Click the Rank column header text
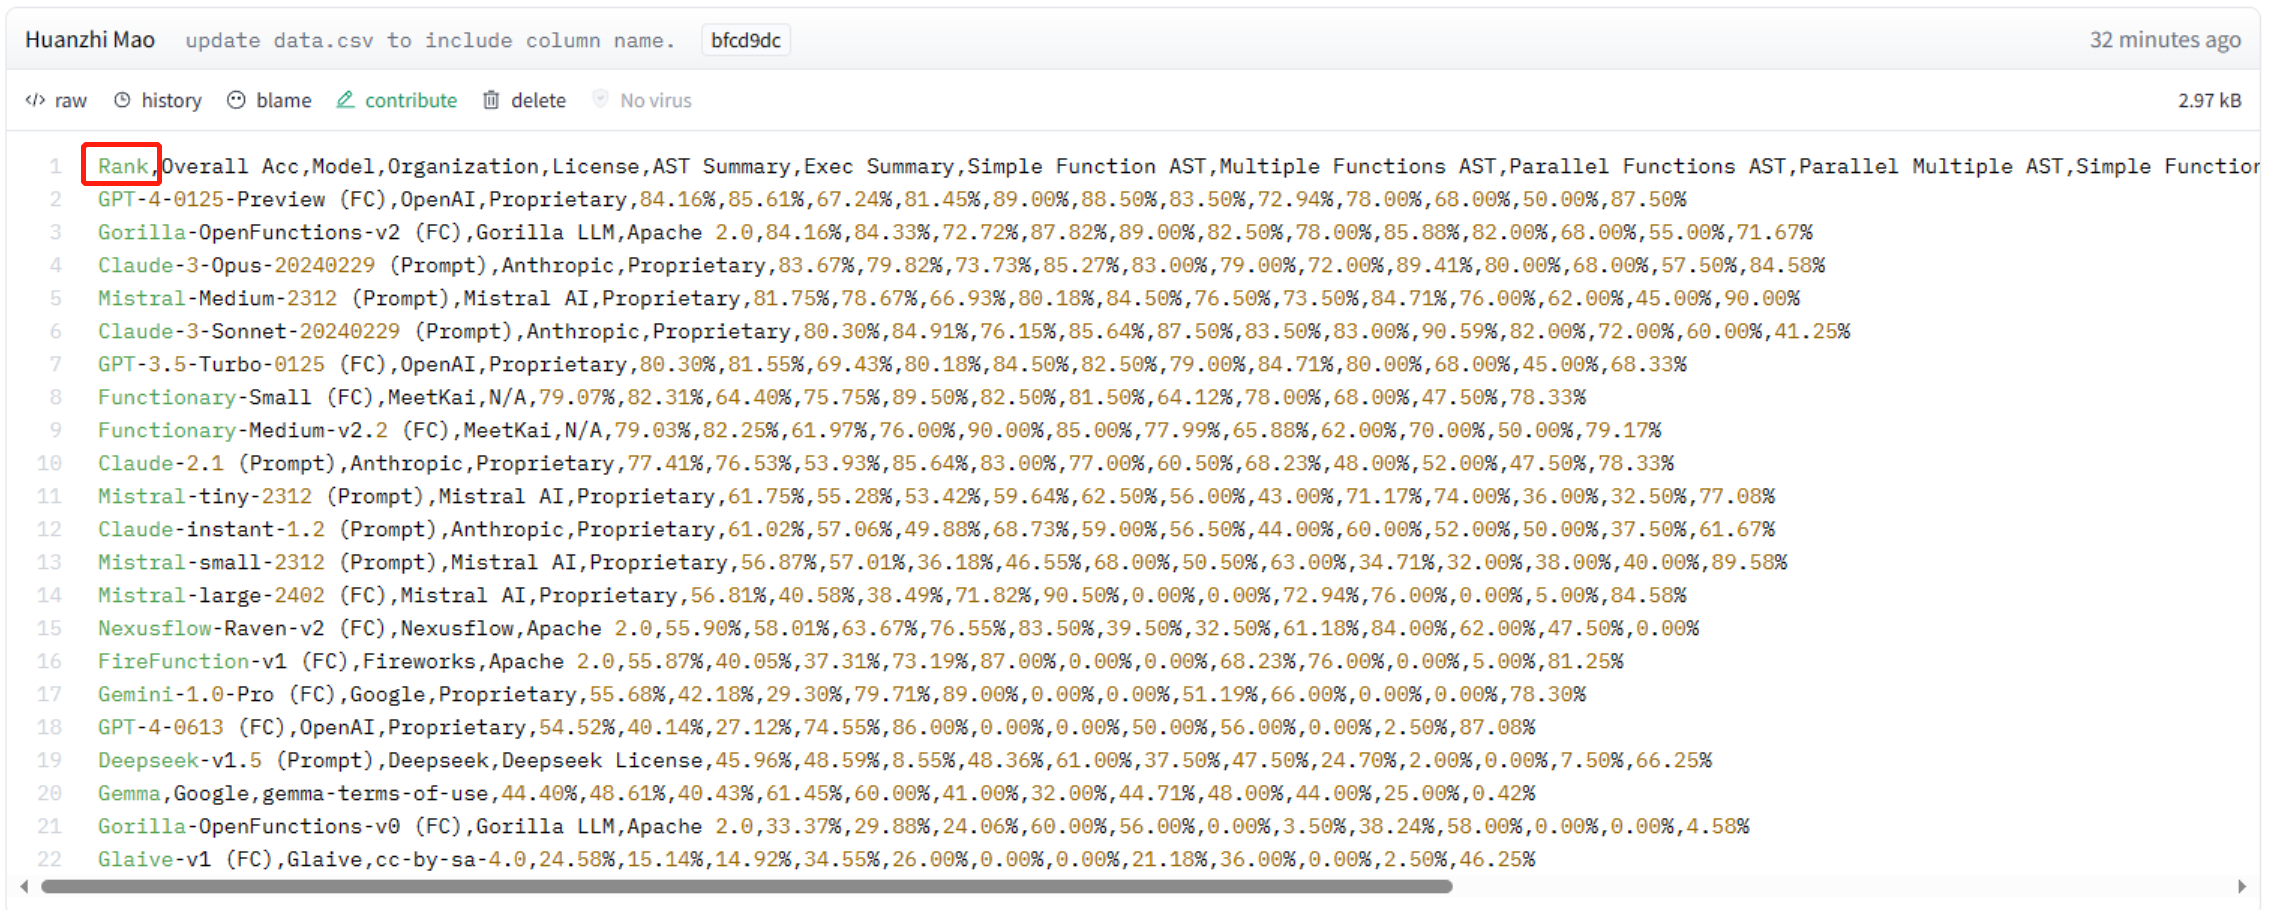The width and height of the screenshot is (2274, 910). tap(123, 166)
